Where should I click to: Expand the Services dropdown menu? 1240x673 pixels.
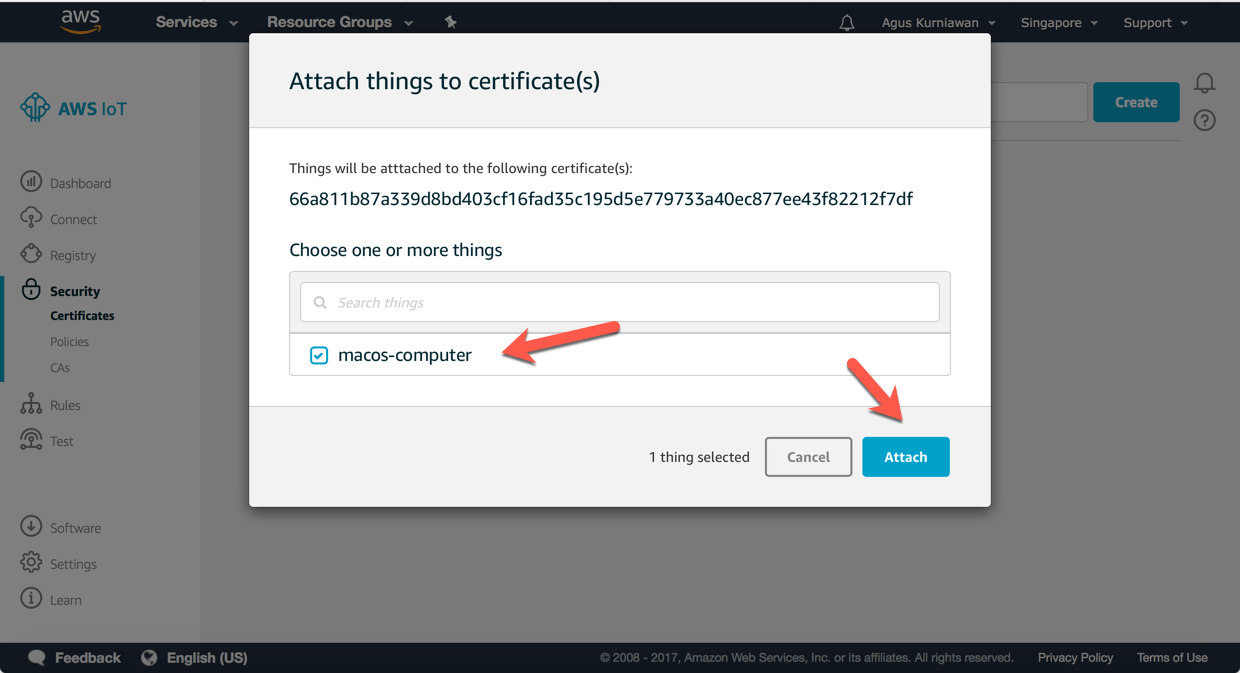click(197, 22)
